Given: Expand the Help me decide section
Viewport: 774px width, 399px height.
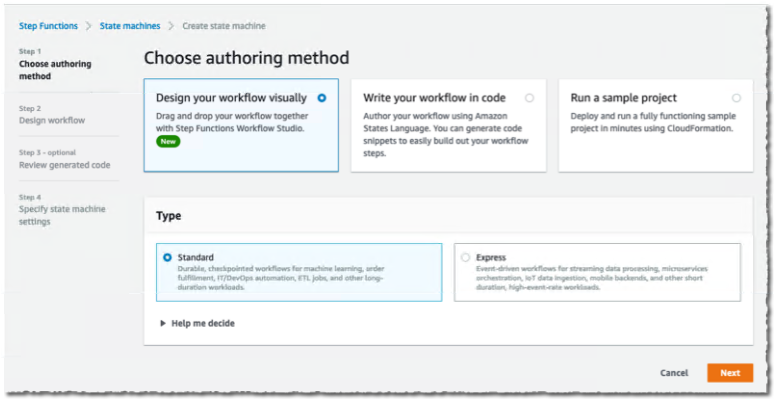Looking at the screenshot, I should click(197, 323).
